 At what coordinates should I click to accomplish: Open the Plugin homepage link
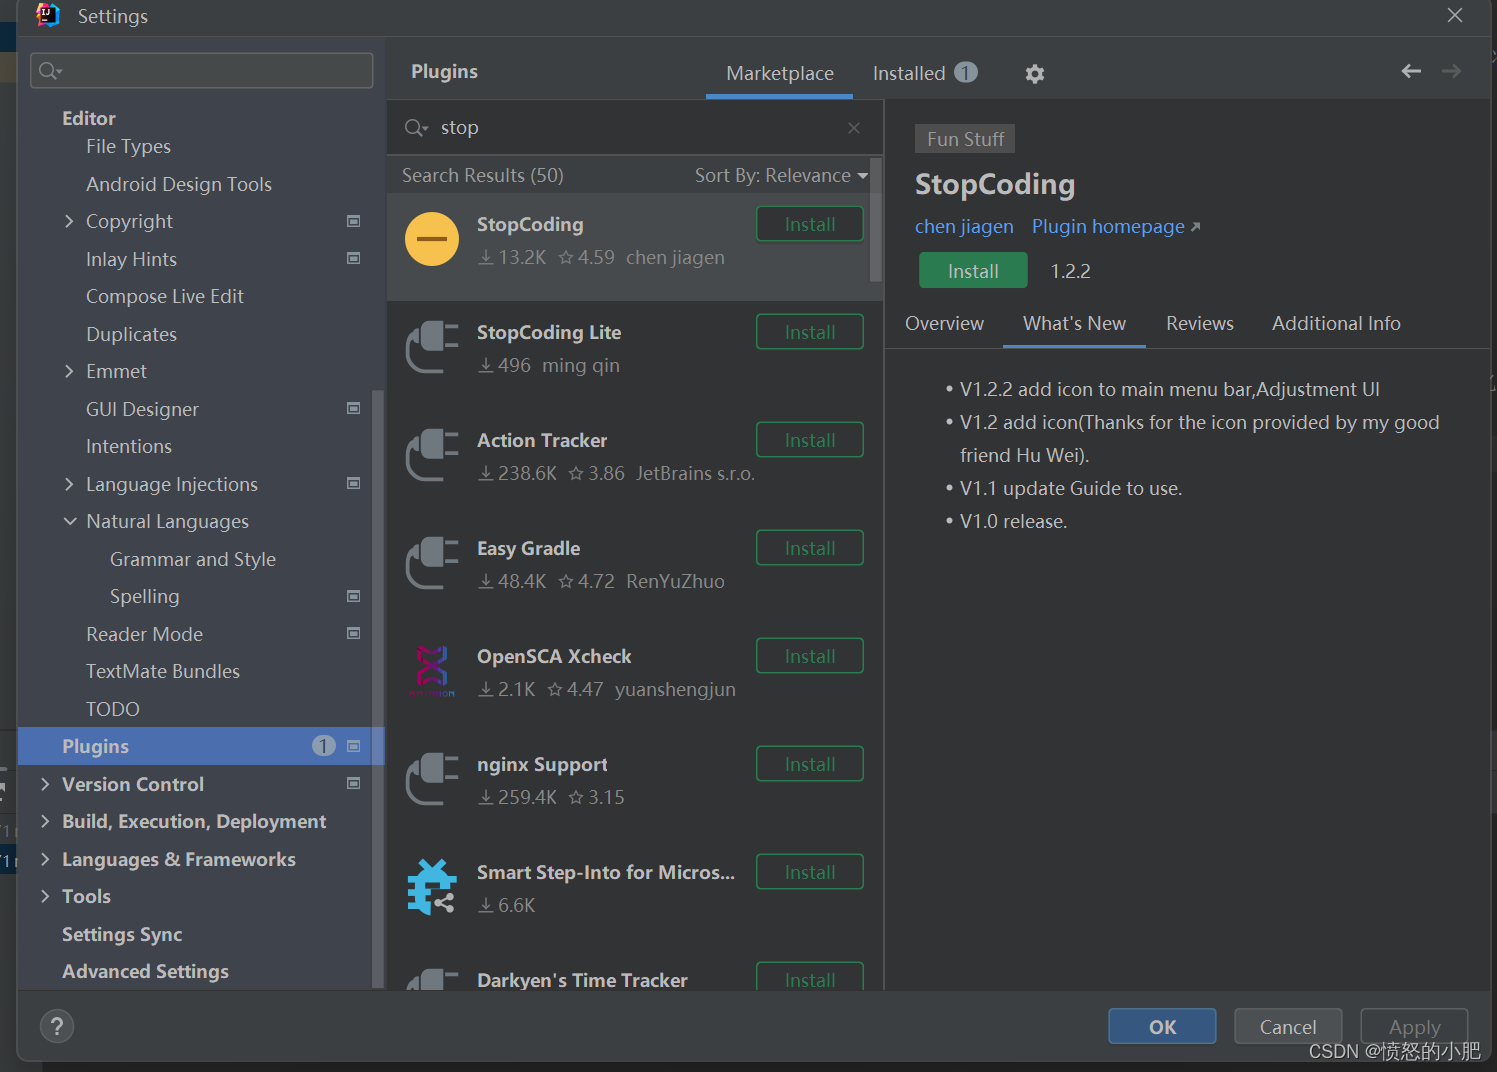click(x=1116, y=227)
